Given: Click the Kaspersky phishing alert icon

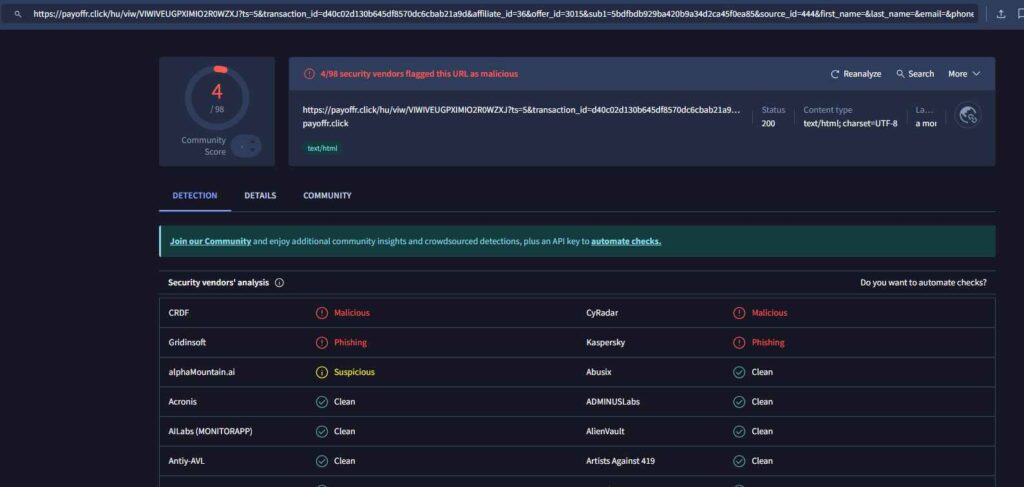Looking at the screenshot, I should [739, 342].
